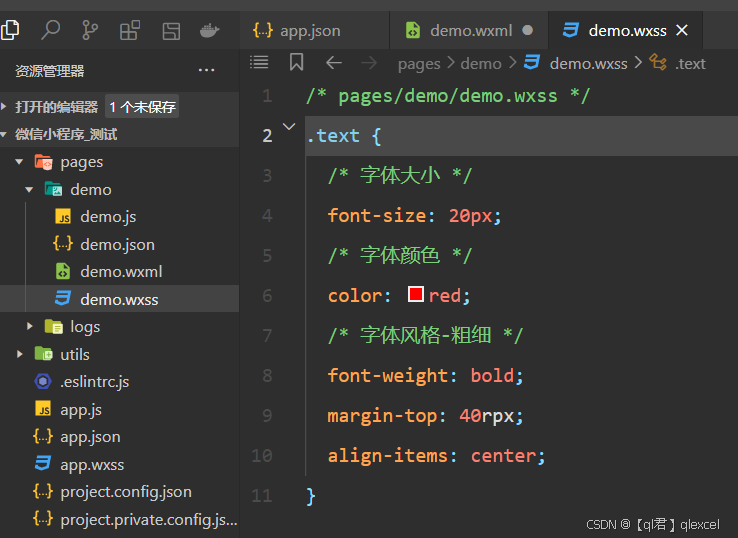
Task: Click the demo breadcrumb
Action: click(x=481, y=64)
